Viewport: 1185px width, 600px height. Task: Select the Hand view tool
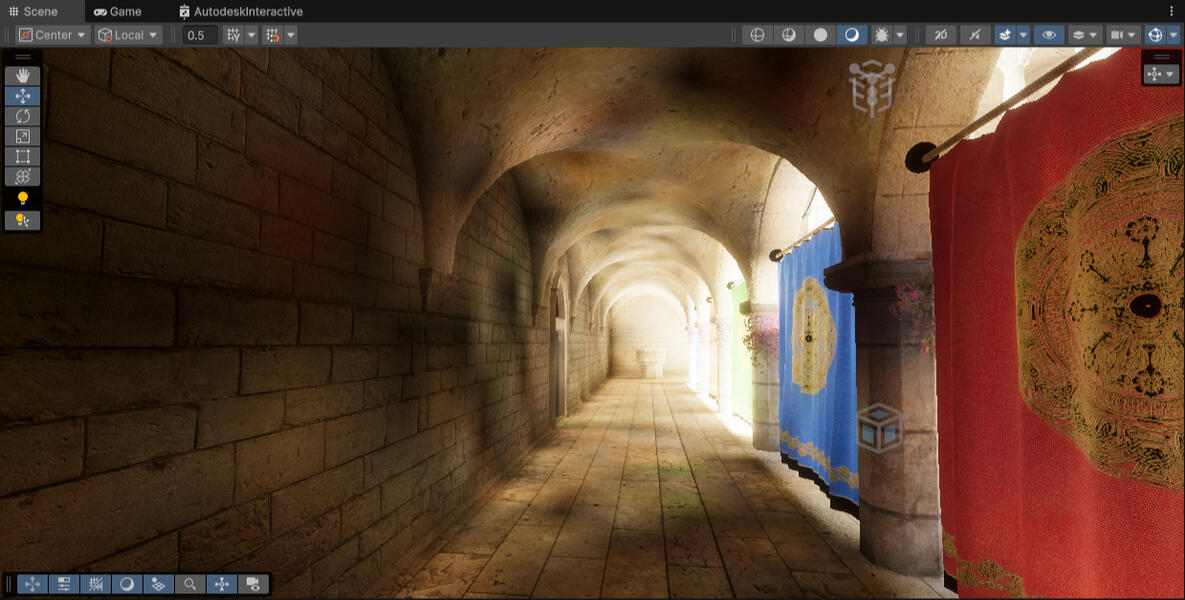click(x=22, y=76)
